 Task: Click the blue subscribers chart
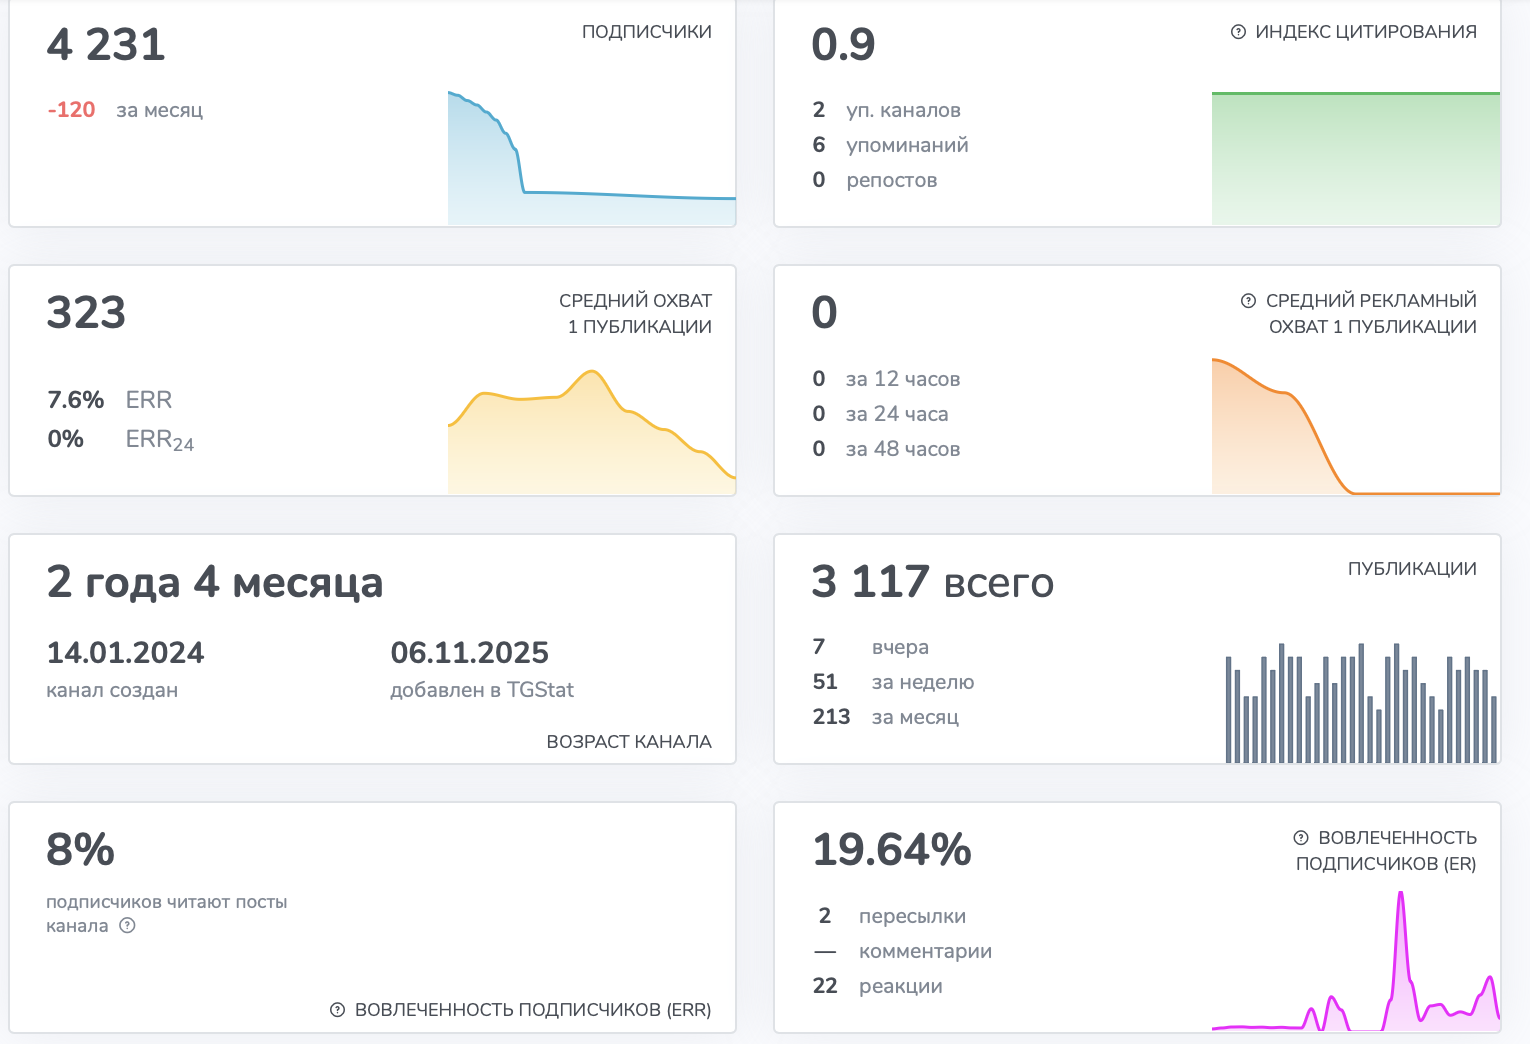point(592,158)
